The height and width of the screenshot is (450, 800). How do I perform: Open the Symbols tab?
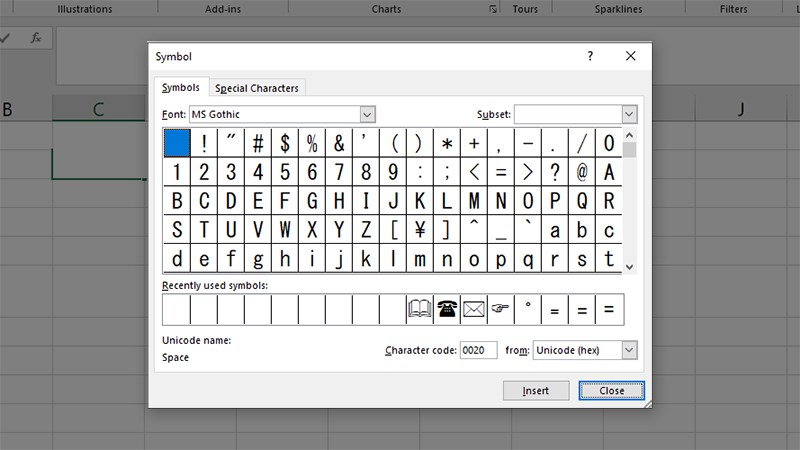tap(181, 88)
